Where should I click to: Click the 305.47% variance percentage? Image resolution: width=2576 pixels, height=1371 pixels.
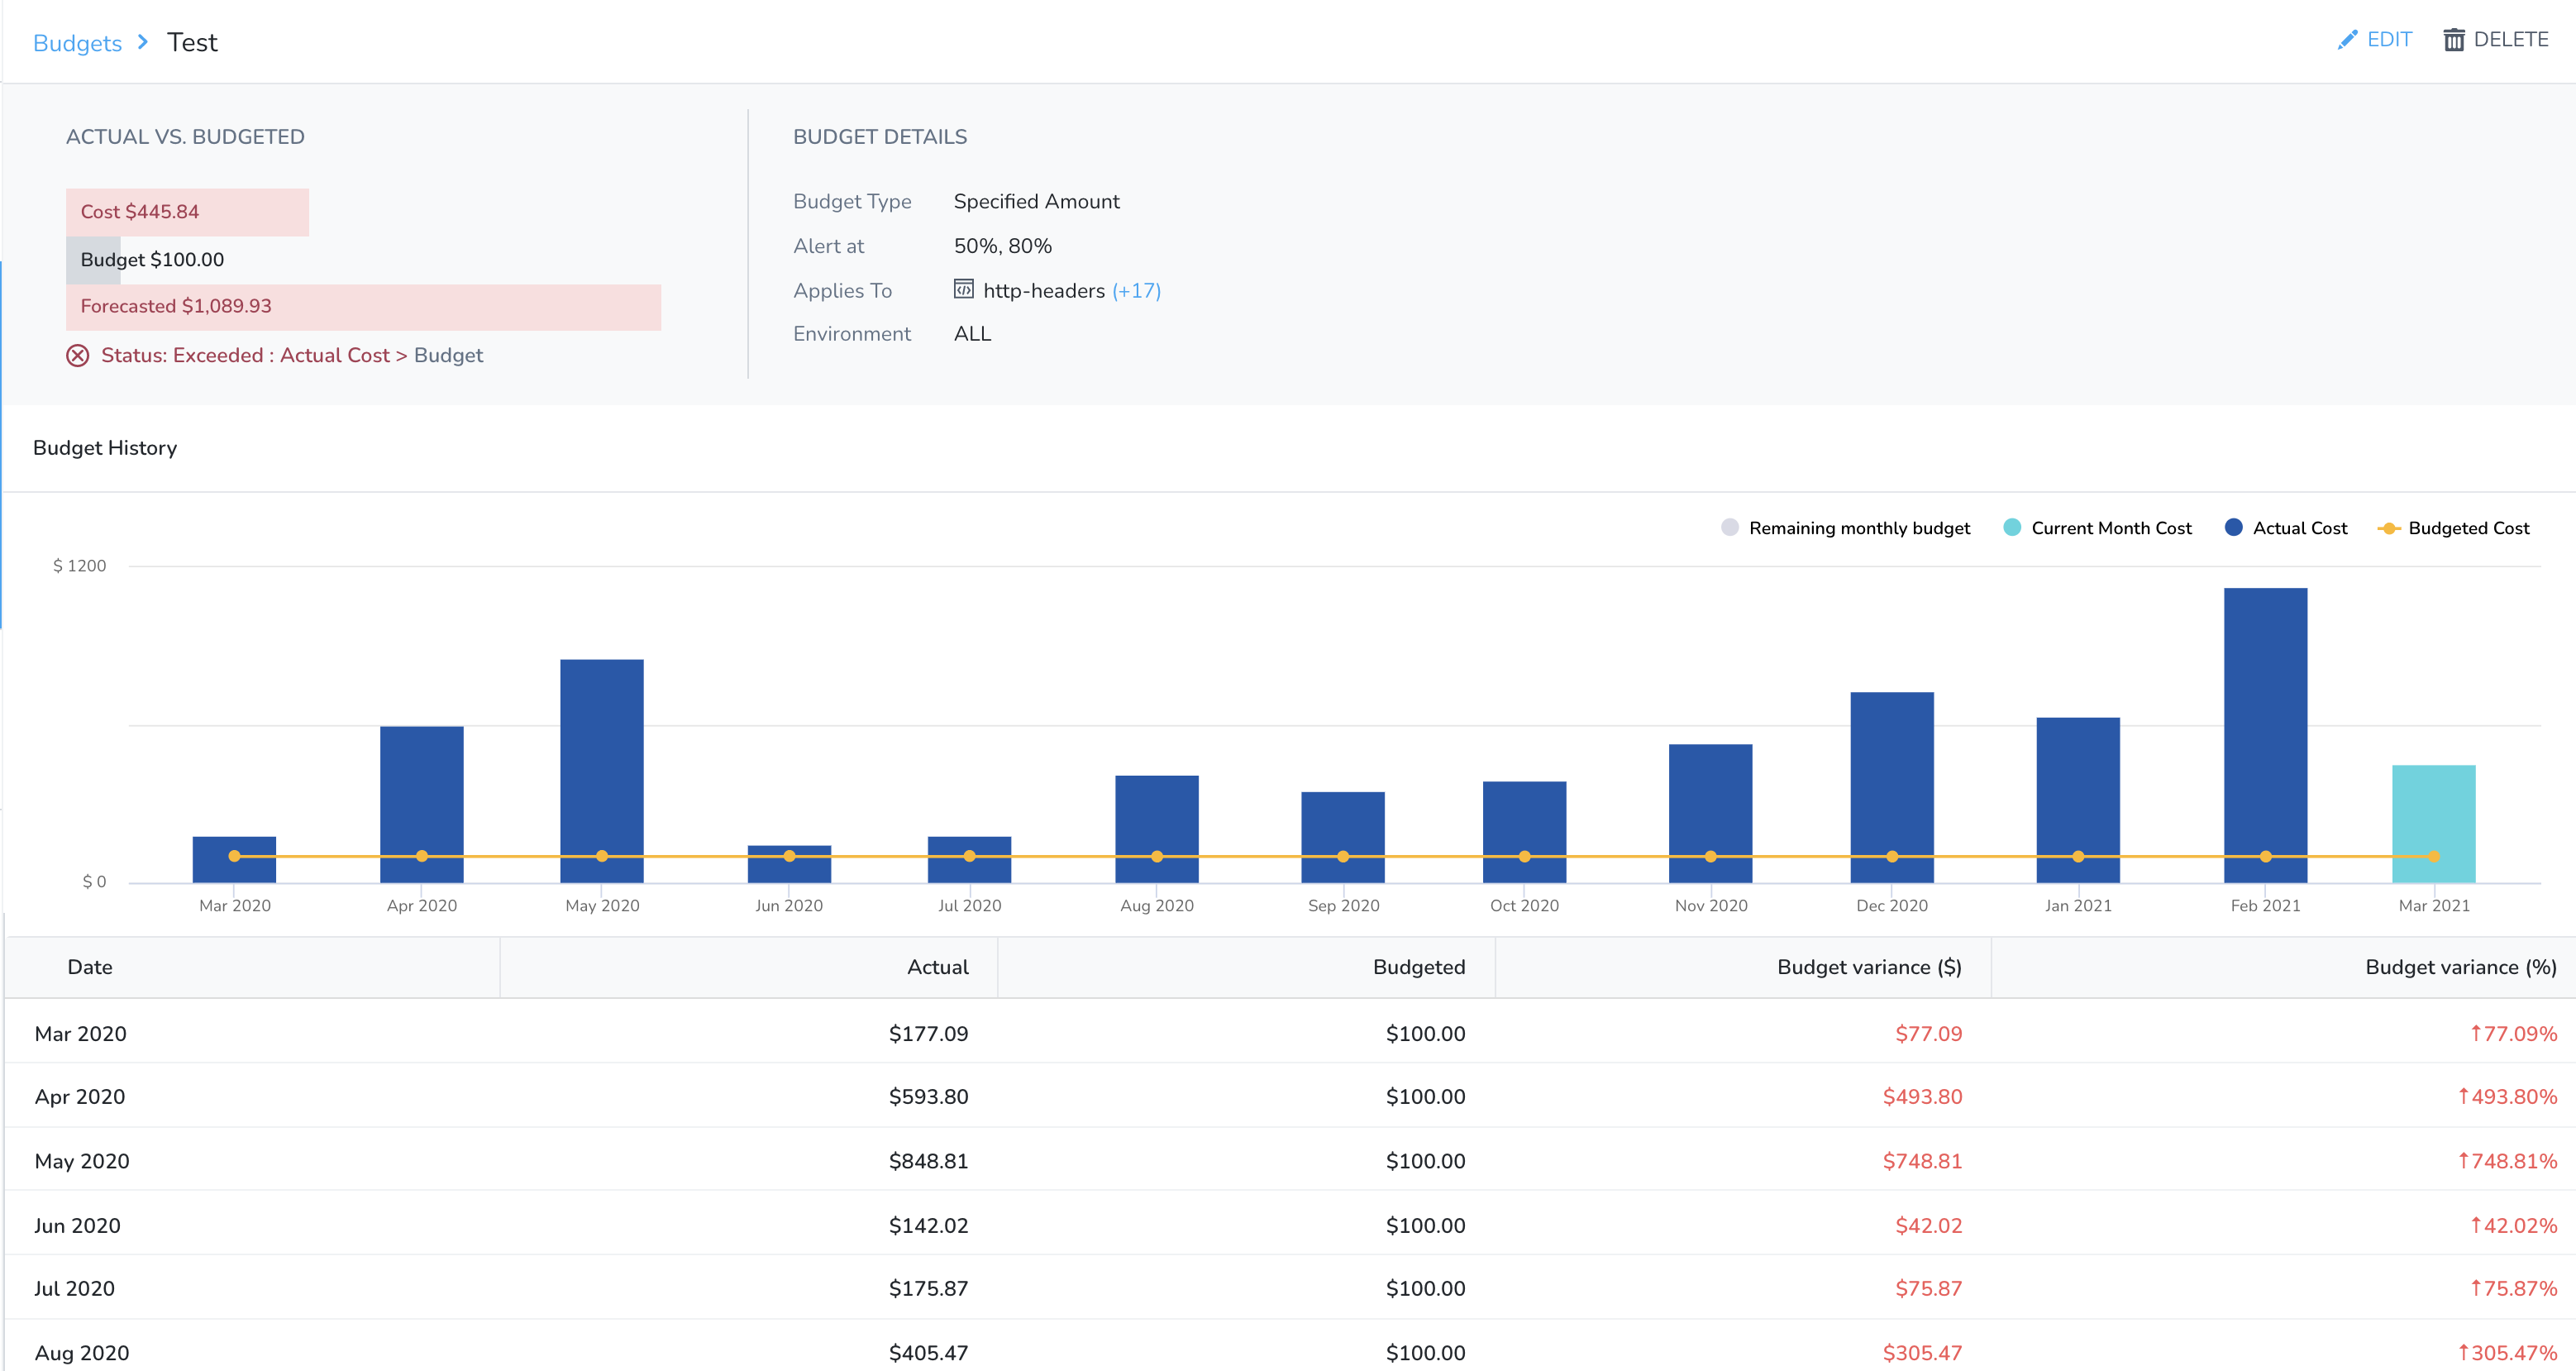point(2508,1353)
